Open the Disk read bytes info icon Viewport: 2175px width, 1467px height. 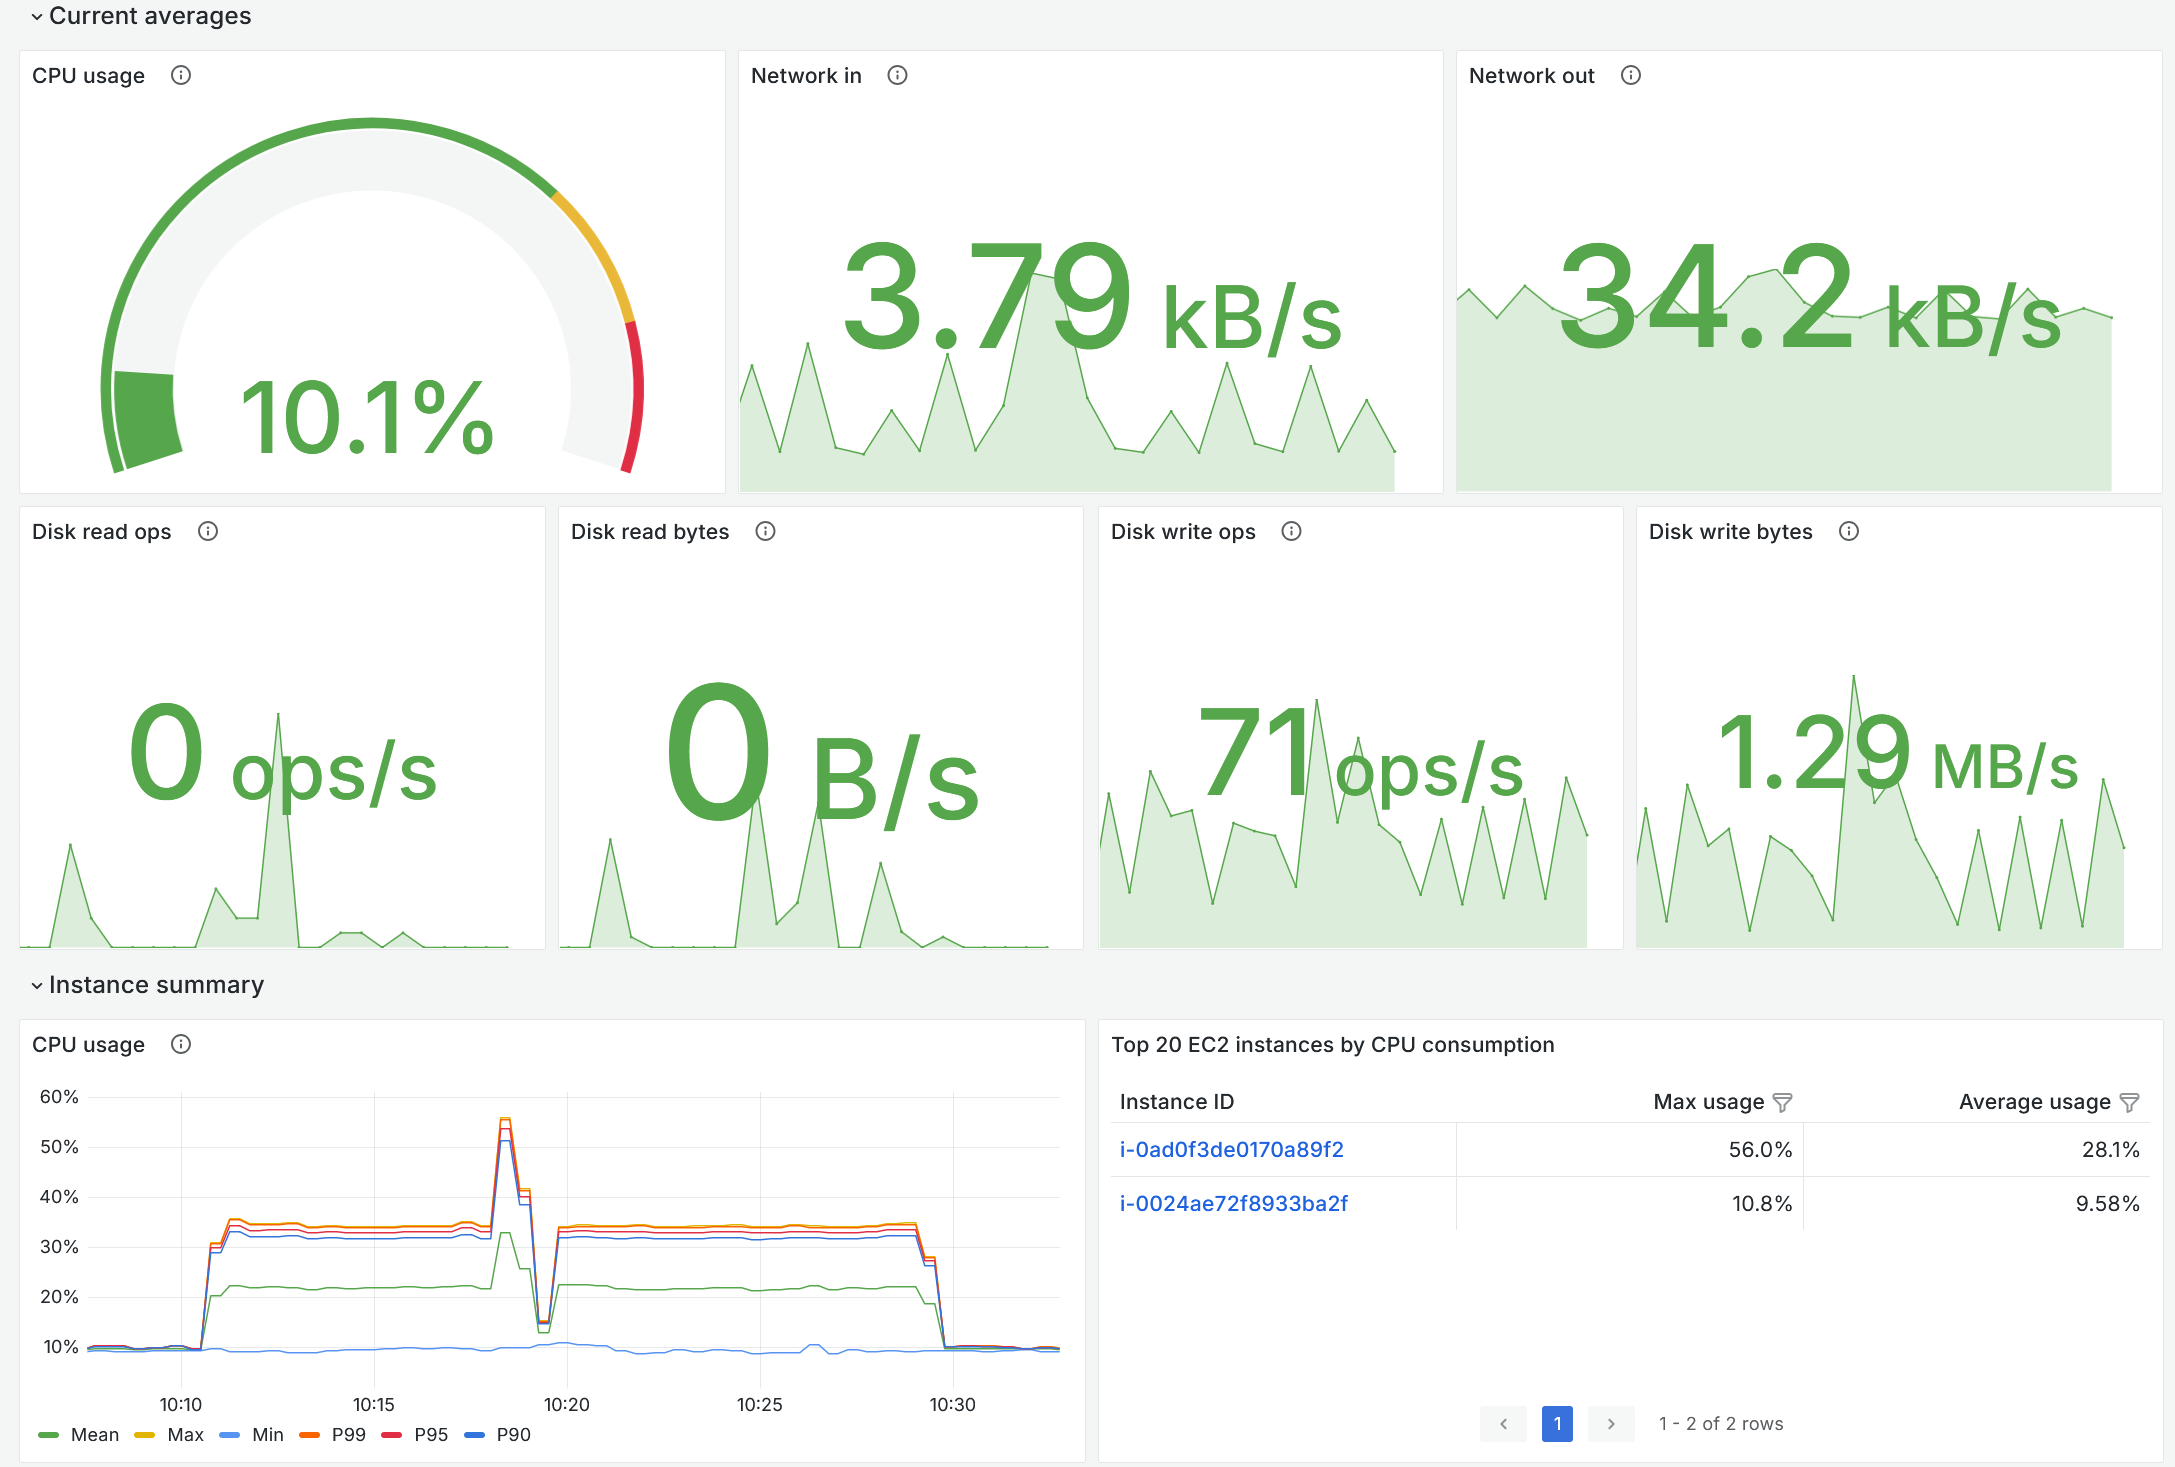tap(765, 531)
